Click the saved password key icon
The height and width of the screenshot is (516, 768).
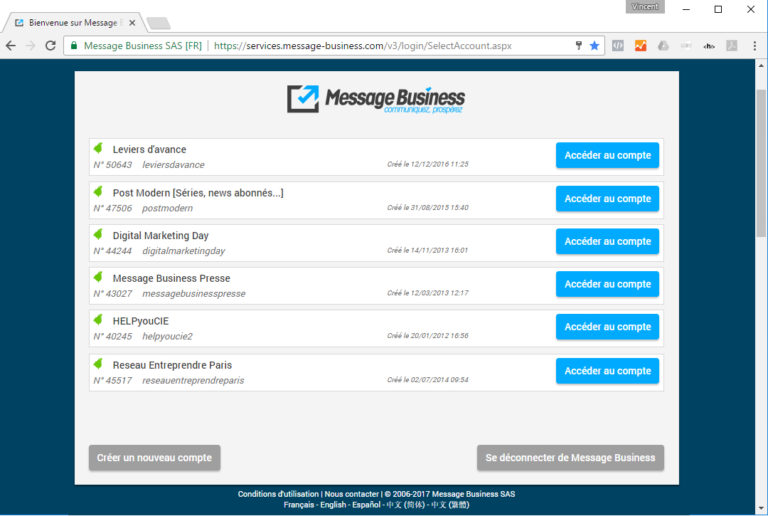pyautogui.click(x=578, y=46)
